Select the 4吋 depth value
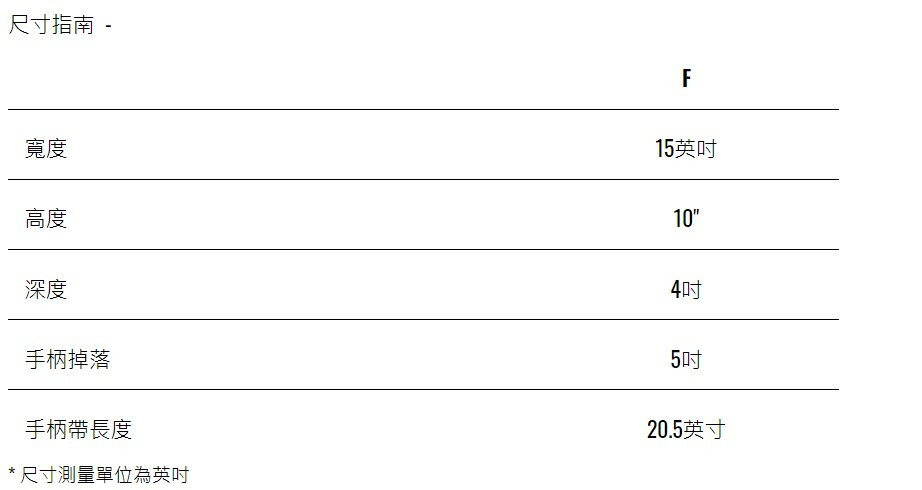This screenshot has height=490, width=922. [686, 289]
